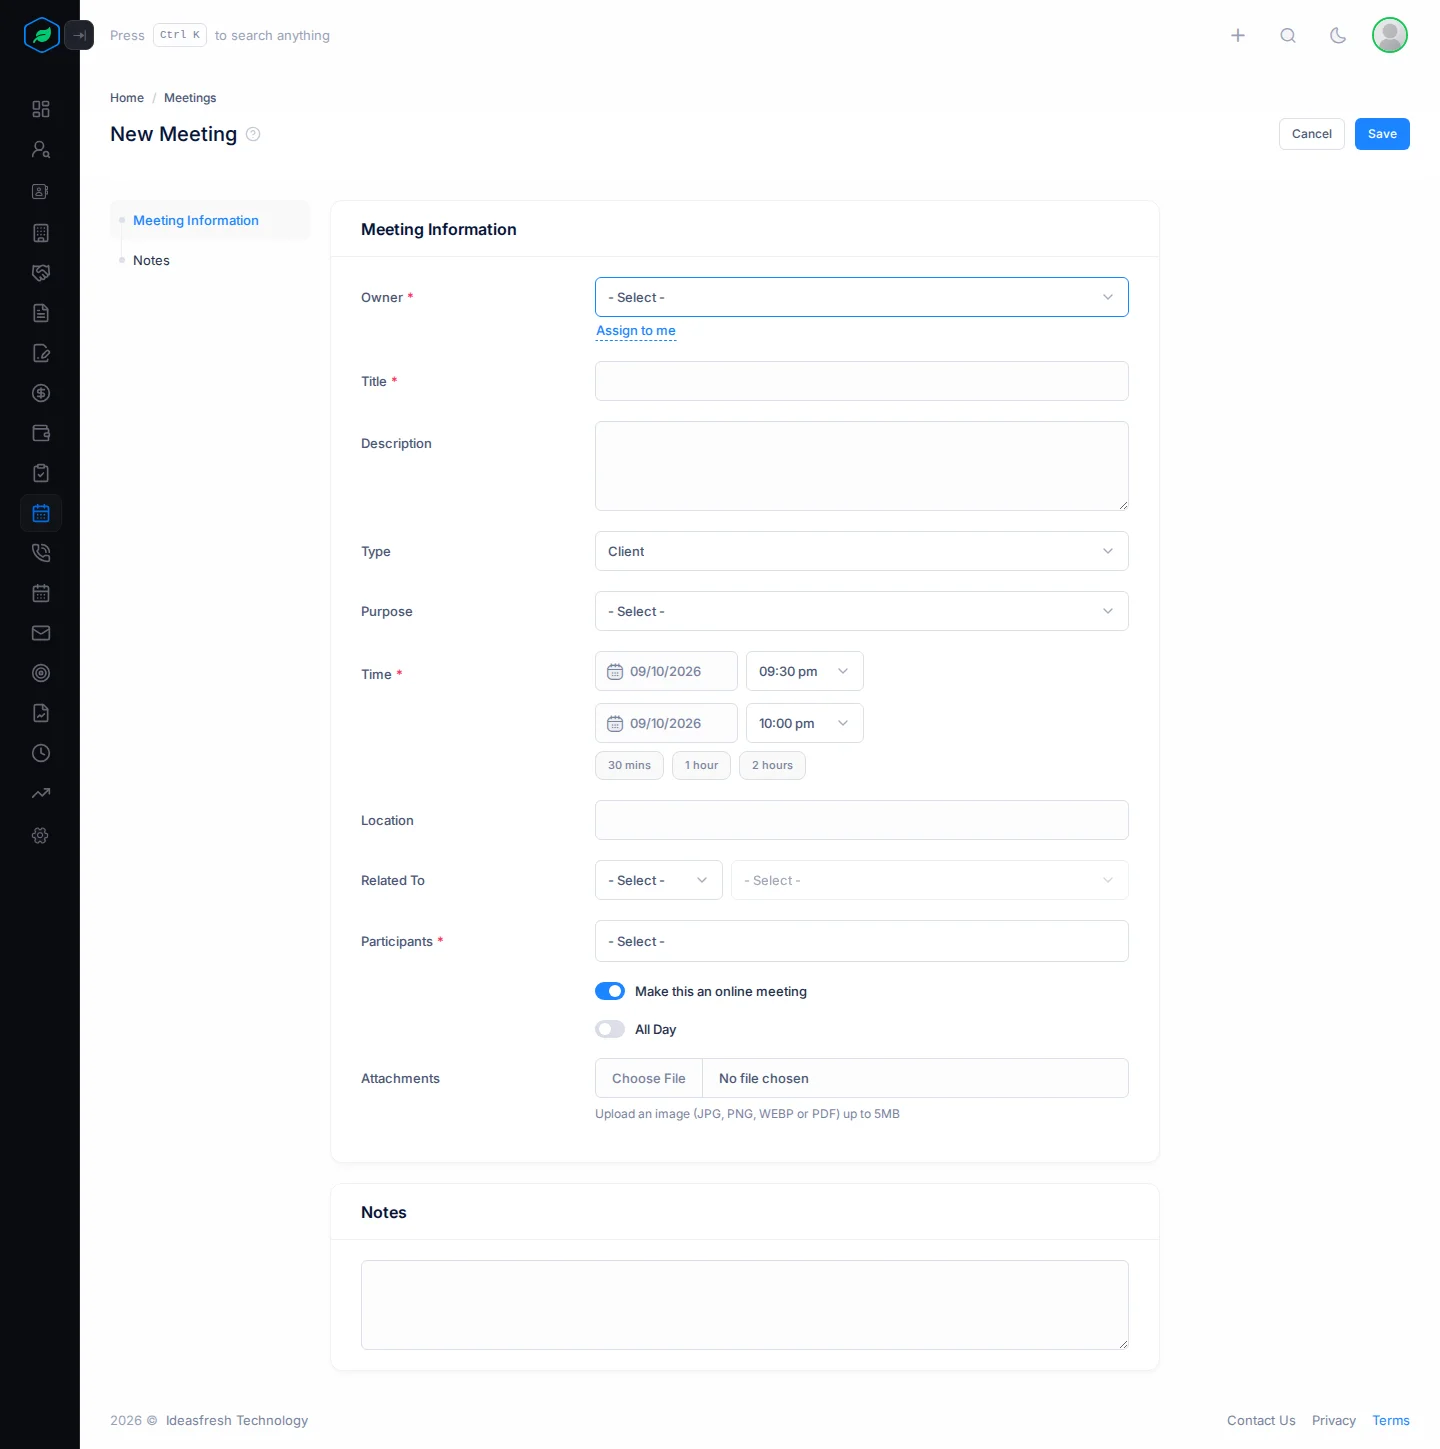Open the calls phone icon in sidebar
Viewport: 1440px width, 1449px height.
pos(41,553)
